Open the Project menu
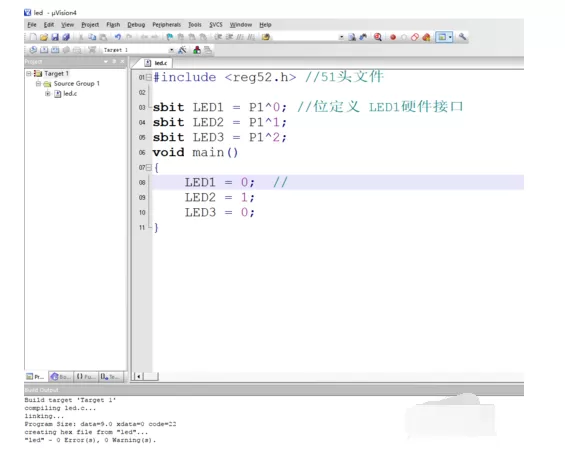This screenshot has width=565, height=455. (90, 24)
